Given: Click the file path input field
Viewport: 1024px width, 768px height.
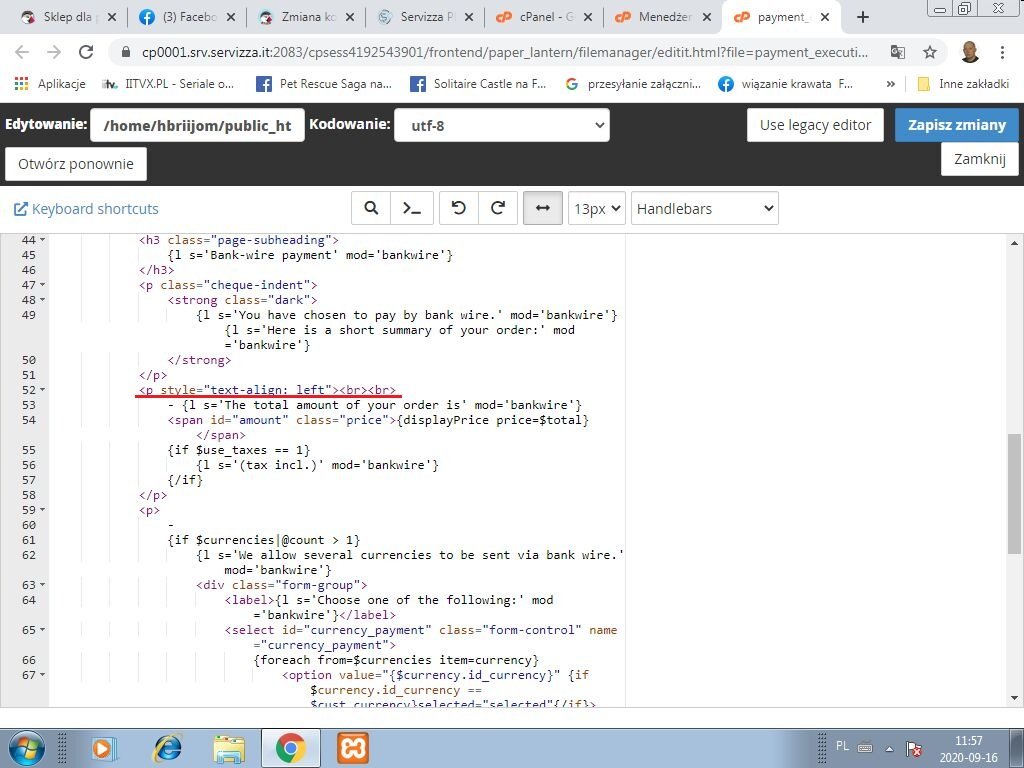Looking at the screenshot, I should [x=197, y=125].
